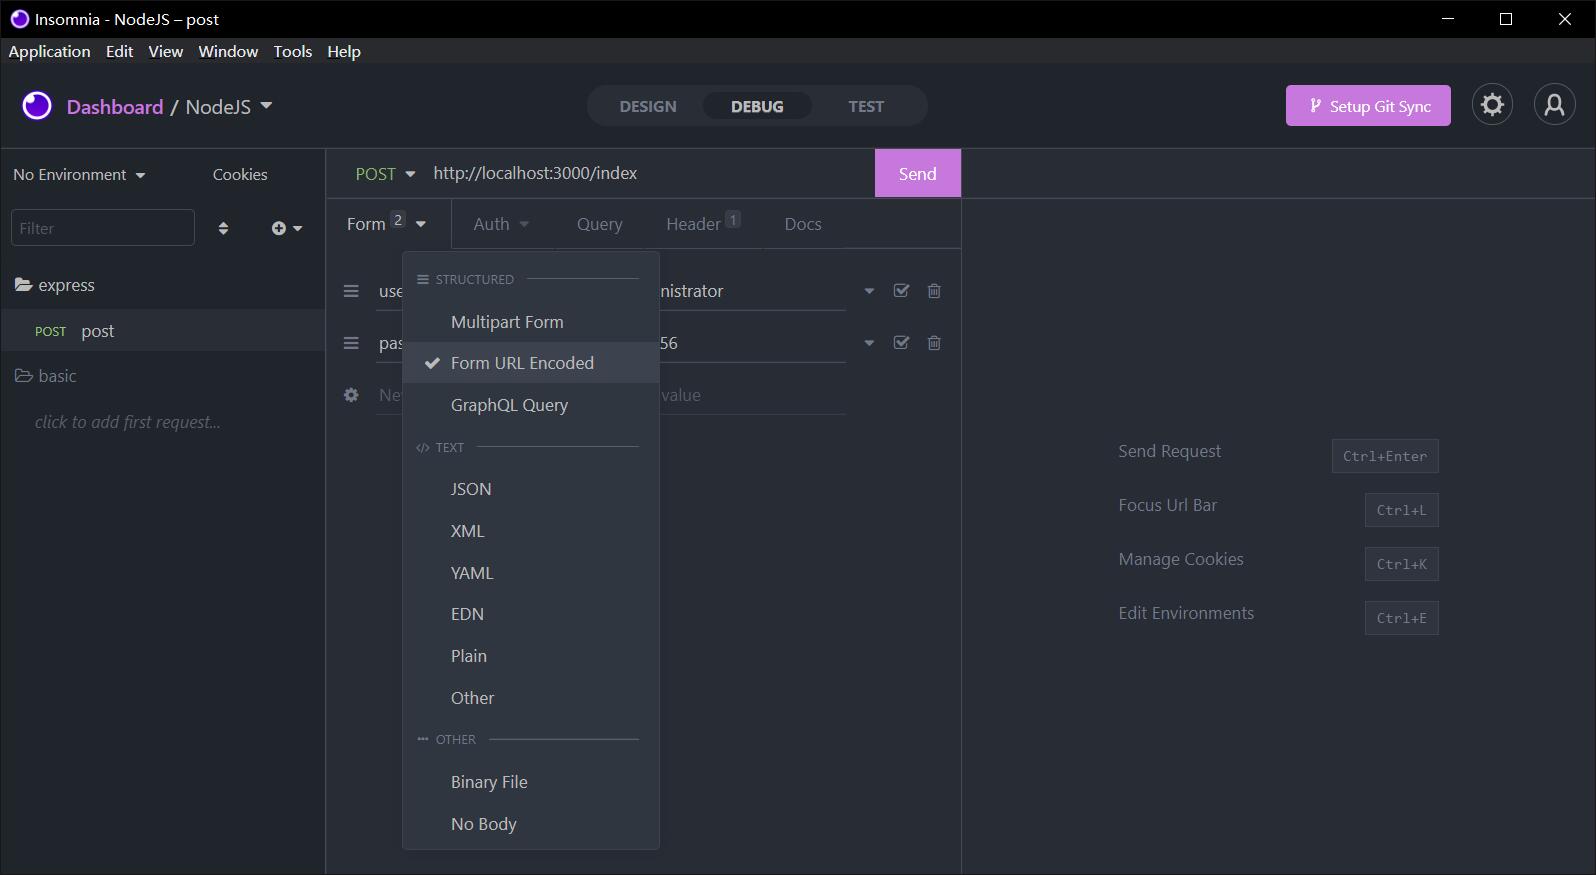Switch to DESIGN view
Image resolution: width=1596 pixels, height=875 pixels.
(648, 106)
